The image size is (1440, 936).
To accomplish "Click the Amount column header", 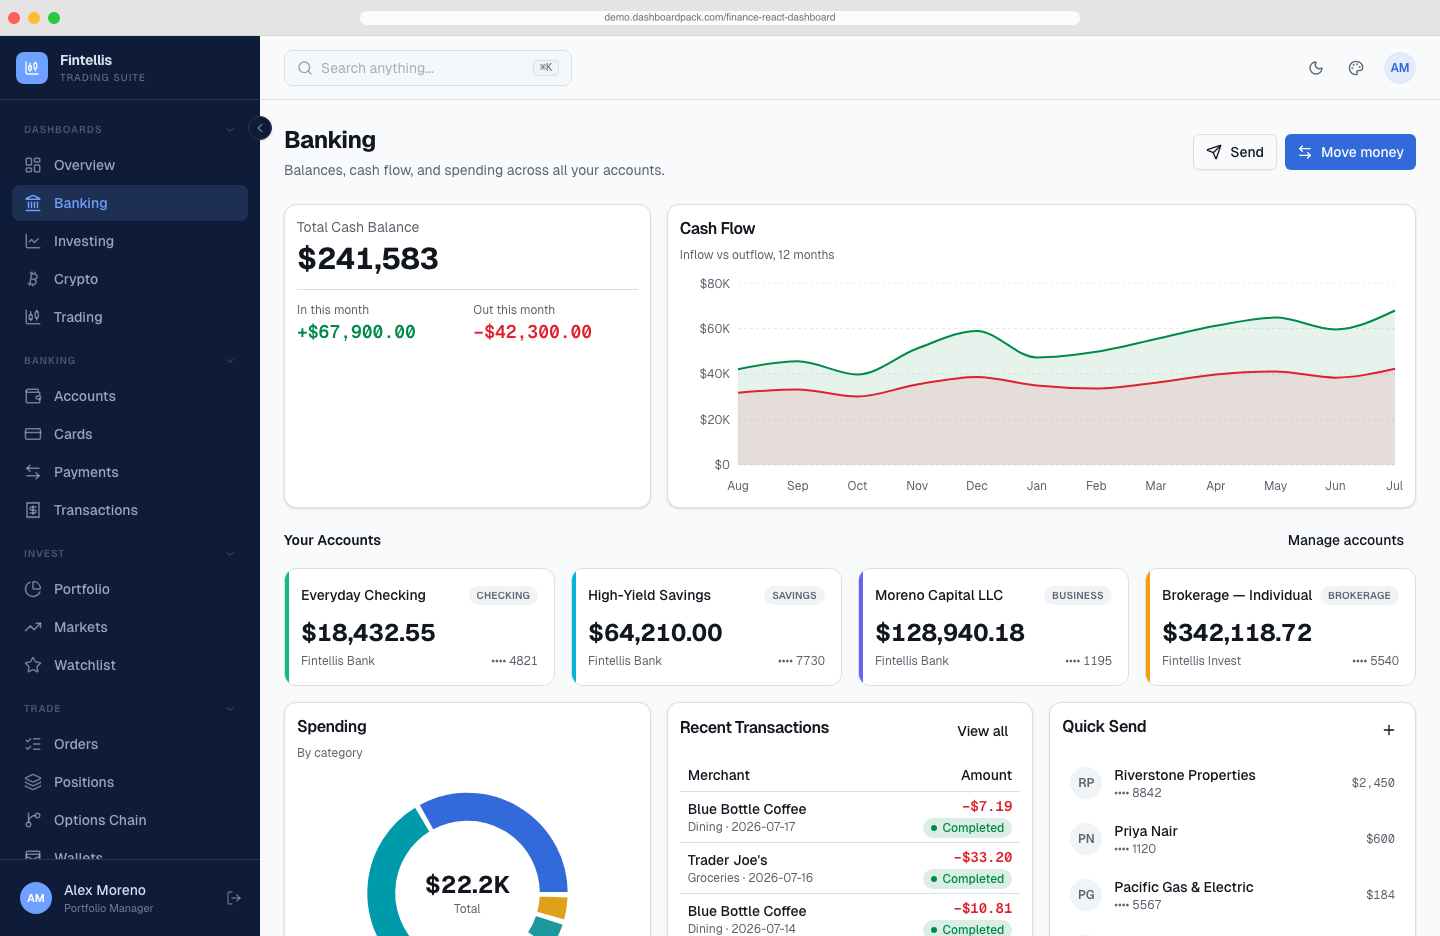I will pos(986,775).
